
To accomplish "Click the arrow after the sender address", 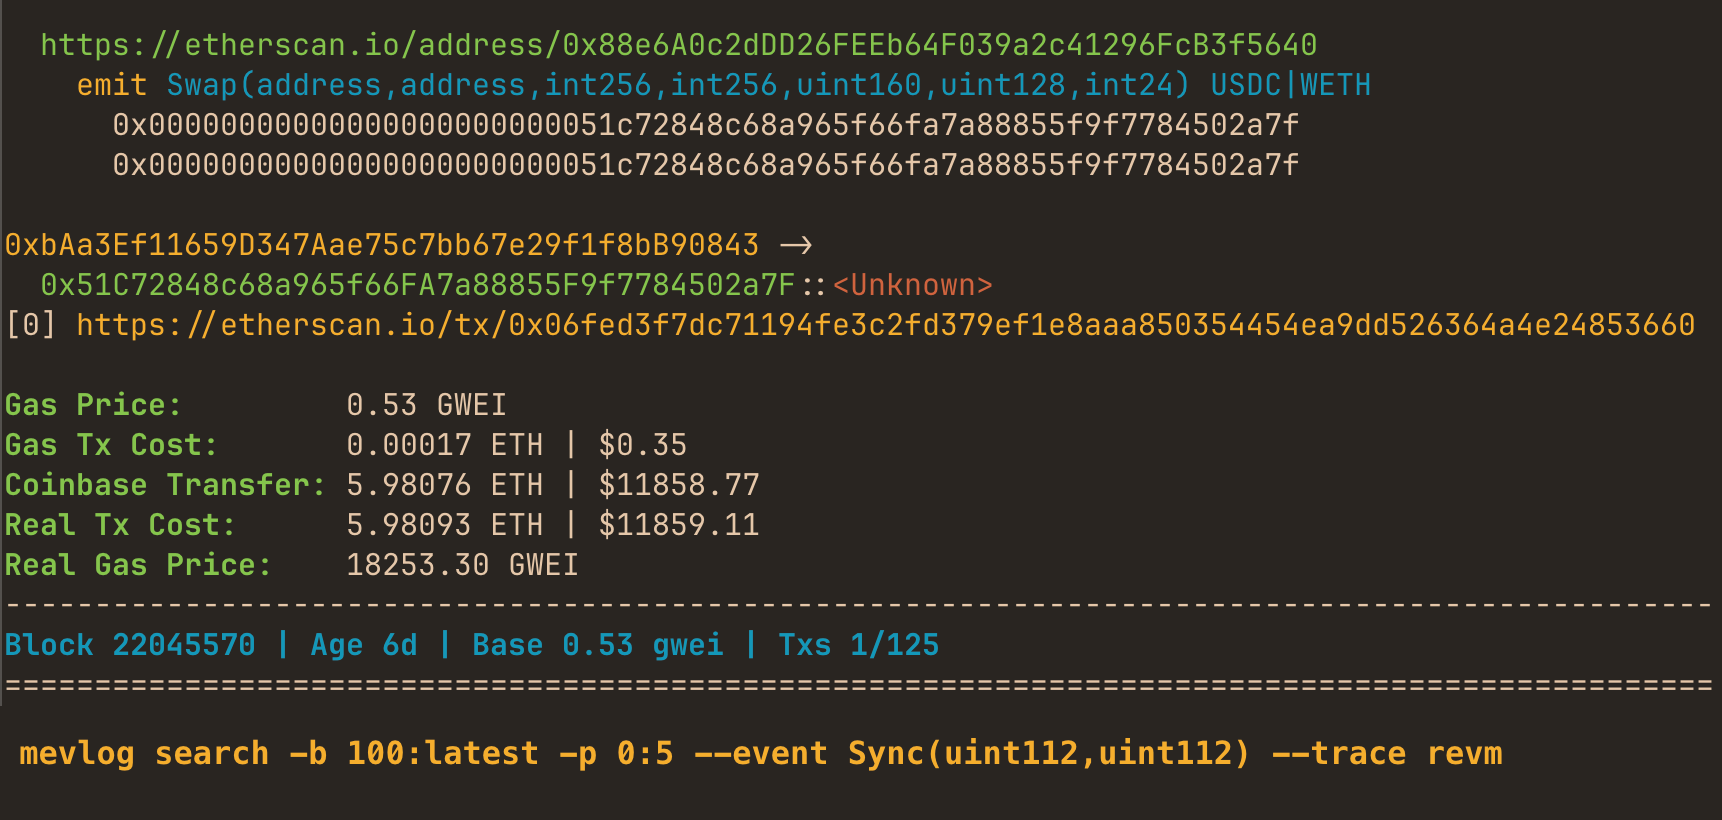I will click(x=796, y=245).
